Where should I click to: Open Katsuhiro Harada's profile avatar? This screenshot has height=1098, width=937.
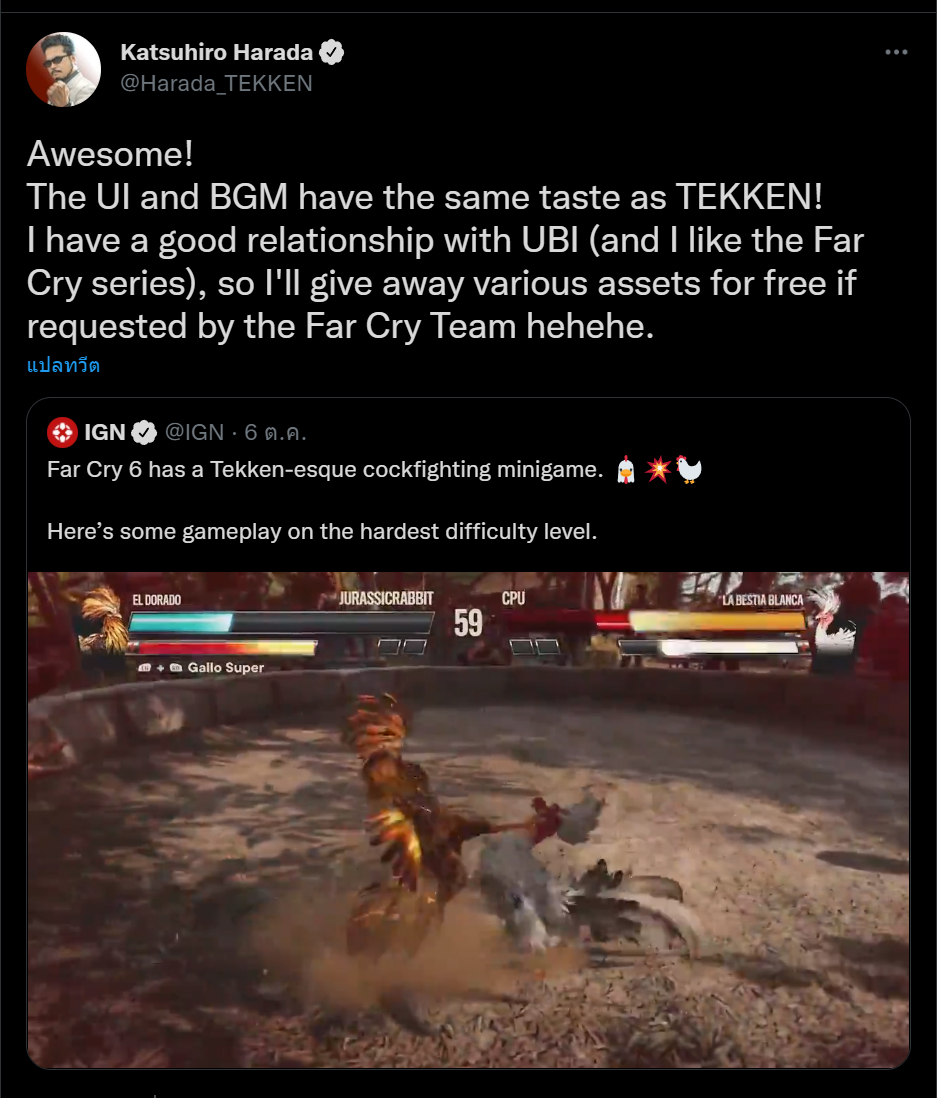[64, 69]
